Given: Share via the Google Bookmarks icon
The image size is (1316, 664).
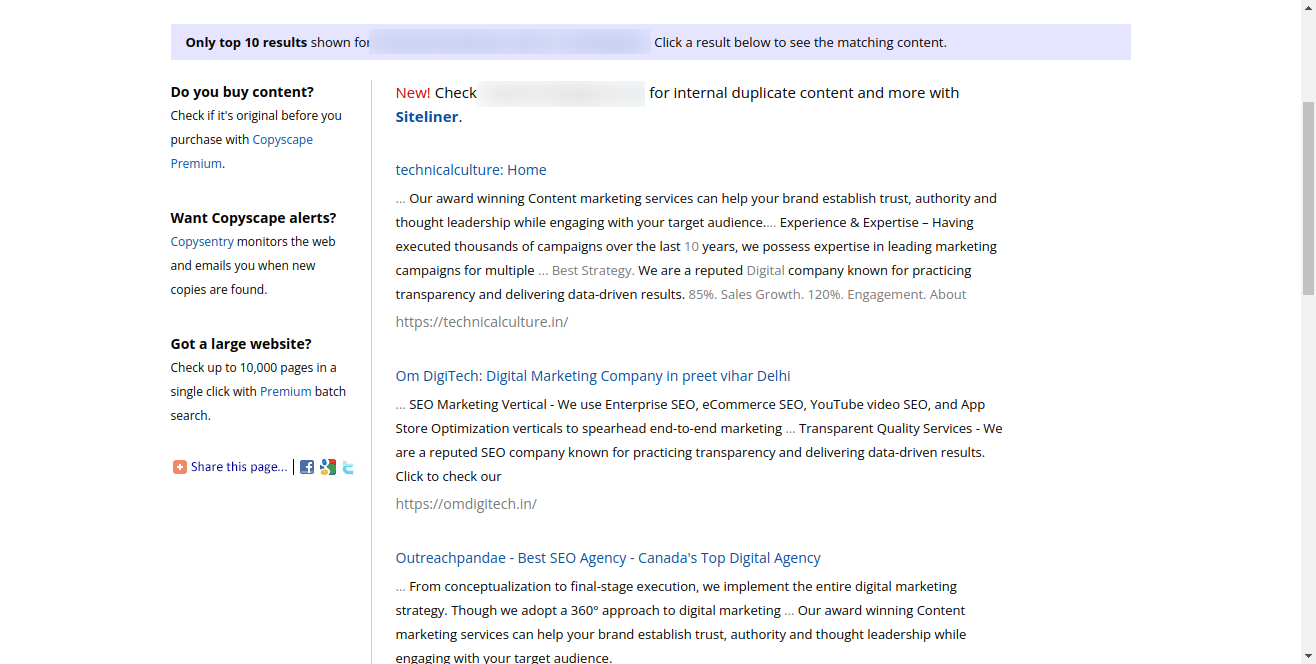Looking at the screenshot, I should pyautogui.click(x=327, y=466).
